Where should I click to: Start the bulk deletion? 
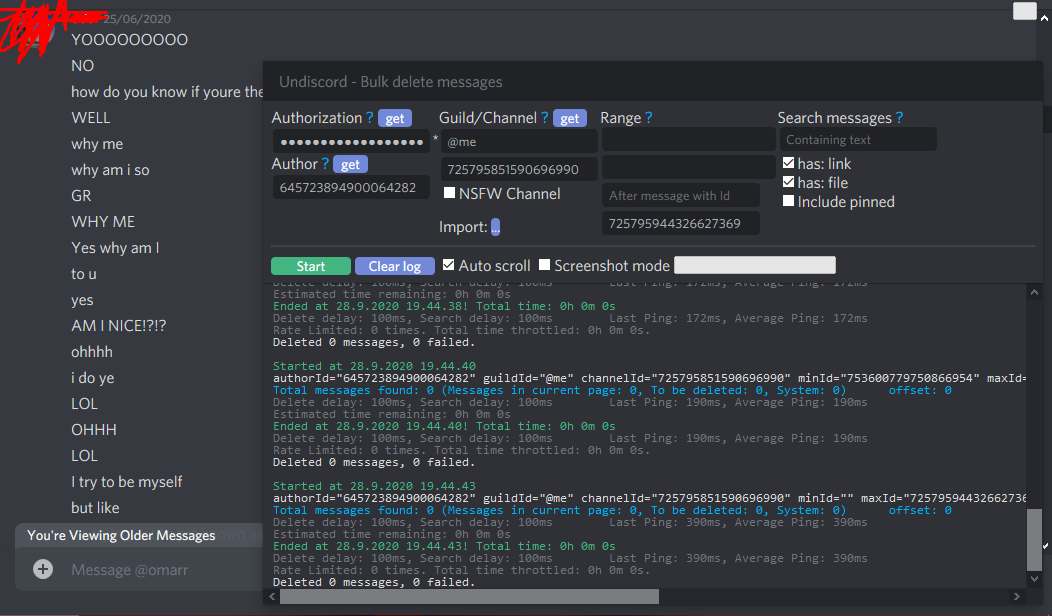pyautogui.click(x=311, y=266)
